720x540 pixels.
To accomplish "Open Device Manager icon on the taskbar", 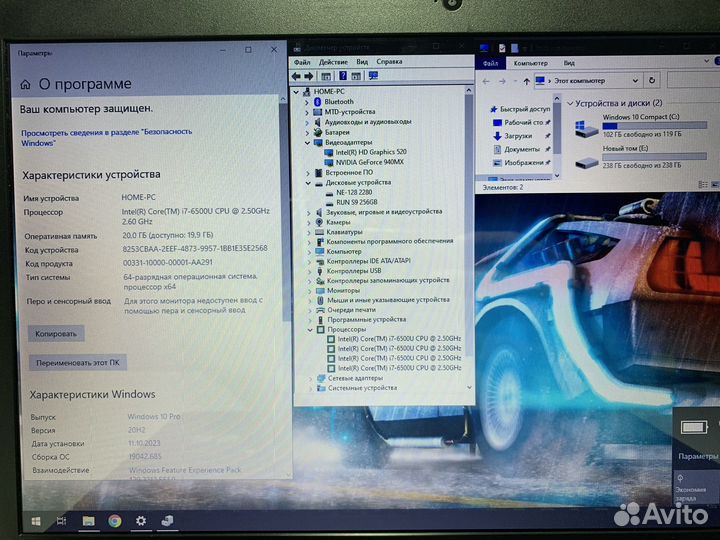I will coord(168,521).
